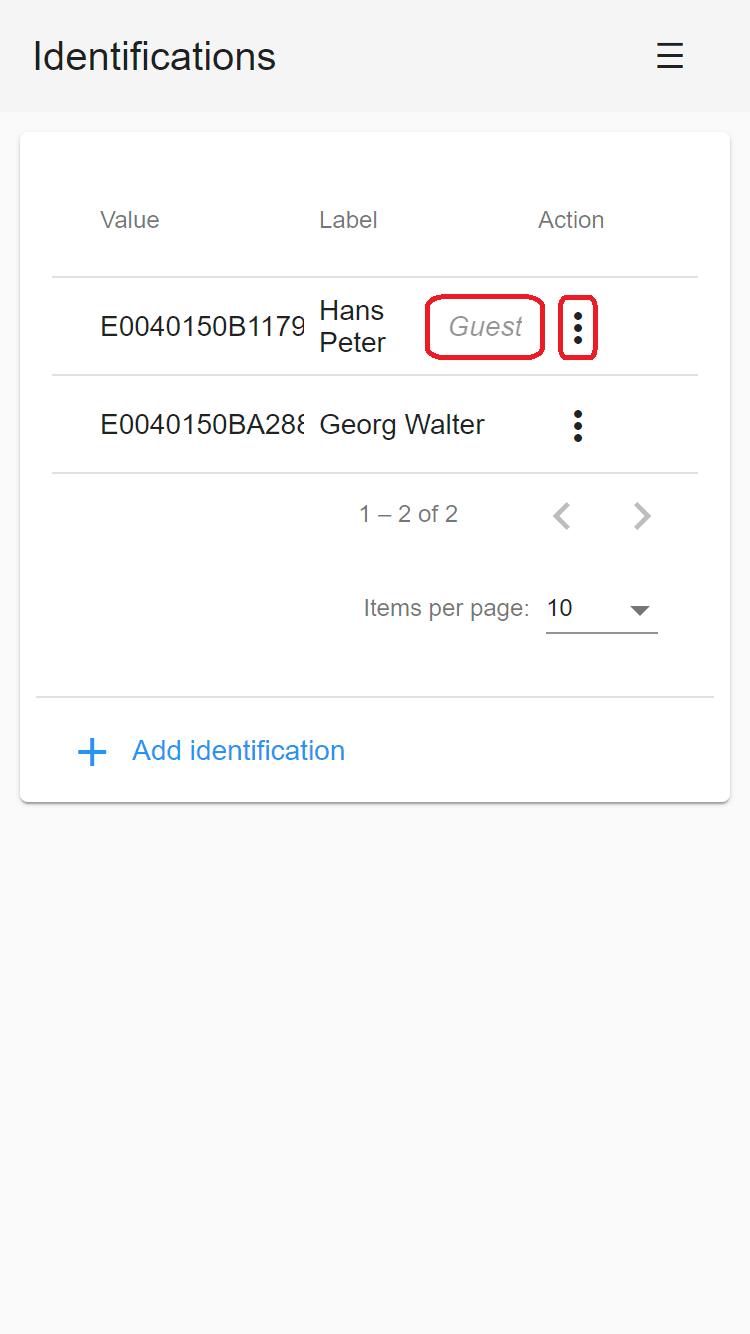The width and height of the screenshot is (750, 1334).
Task: Click the Action column header
Action: (571, 220)
